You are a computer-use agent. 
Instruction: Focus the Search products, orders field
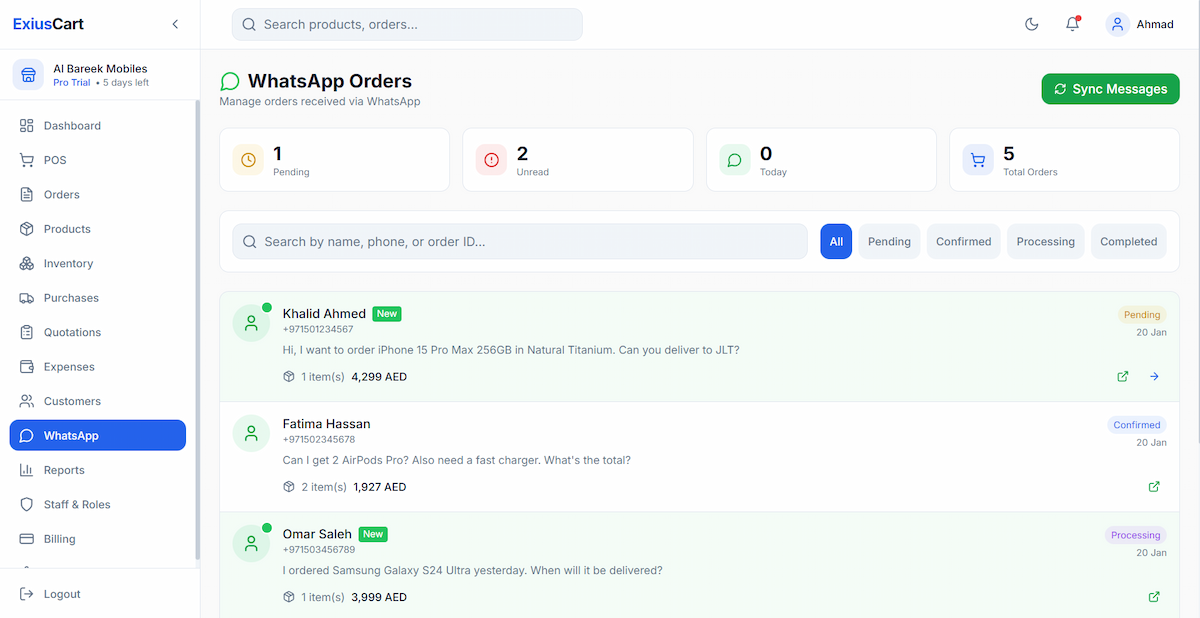coord(407,25)
